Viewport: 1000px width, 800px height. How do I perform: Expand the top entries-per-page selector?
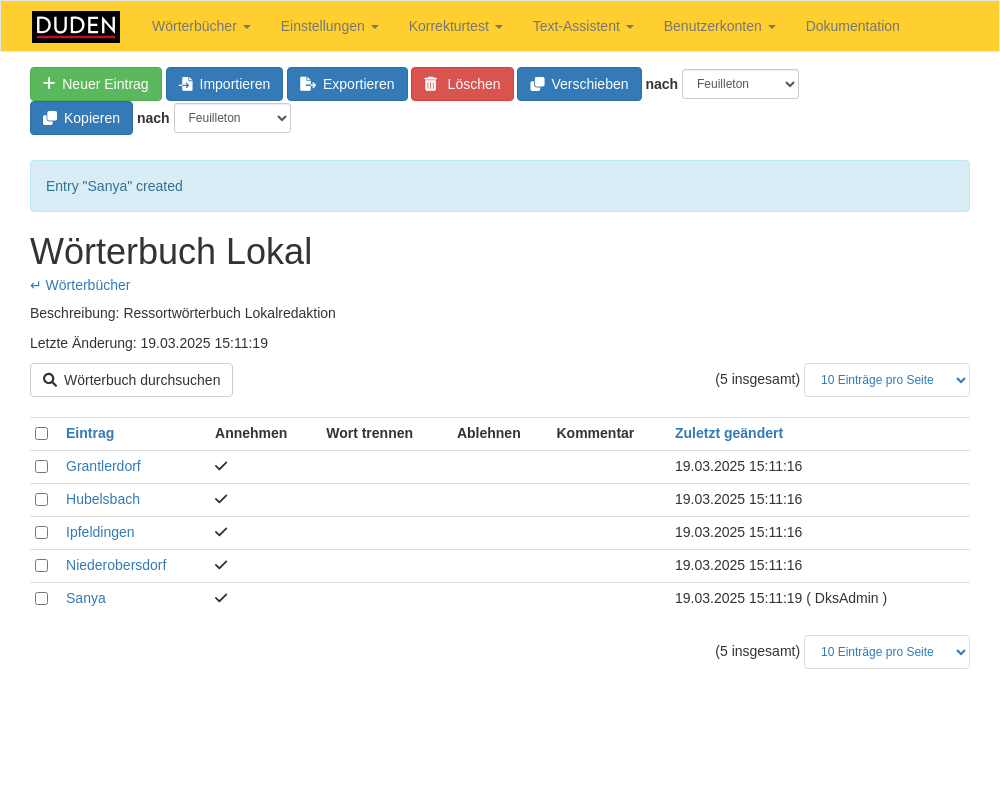click(x=886, y=380)
